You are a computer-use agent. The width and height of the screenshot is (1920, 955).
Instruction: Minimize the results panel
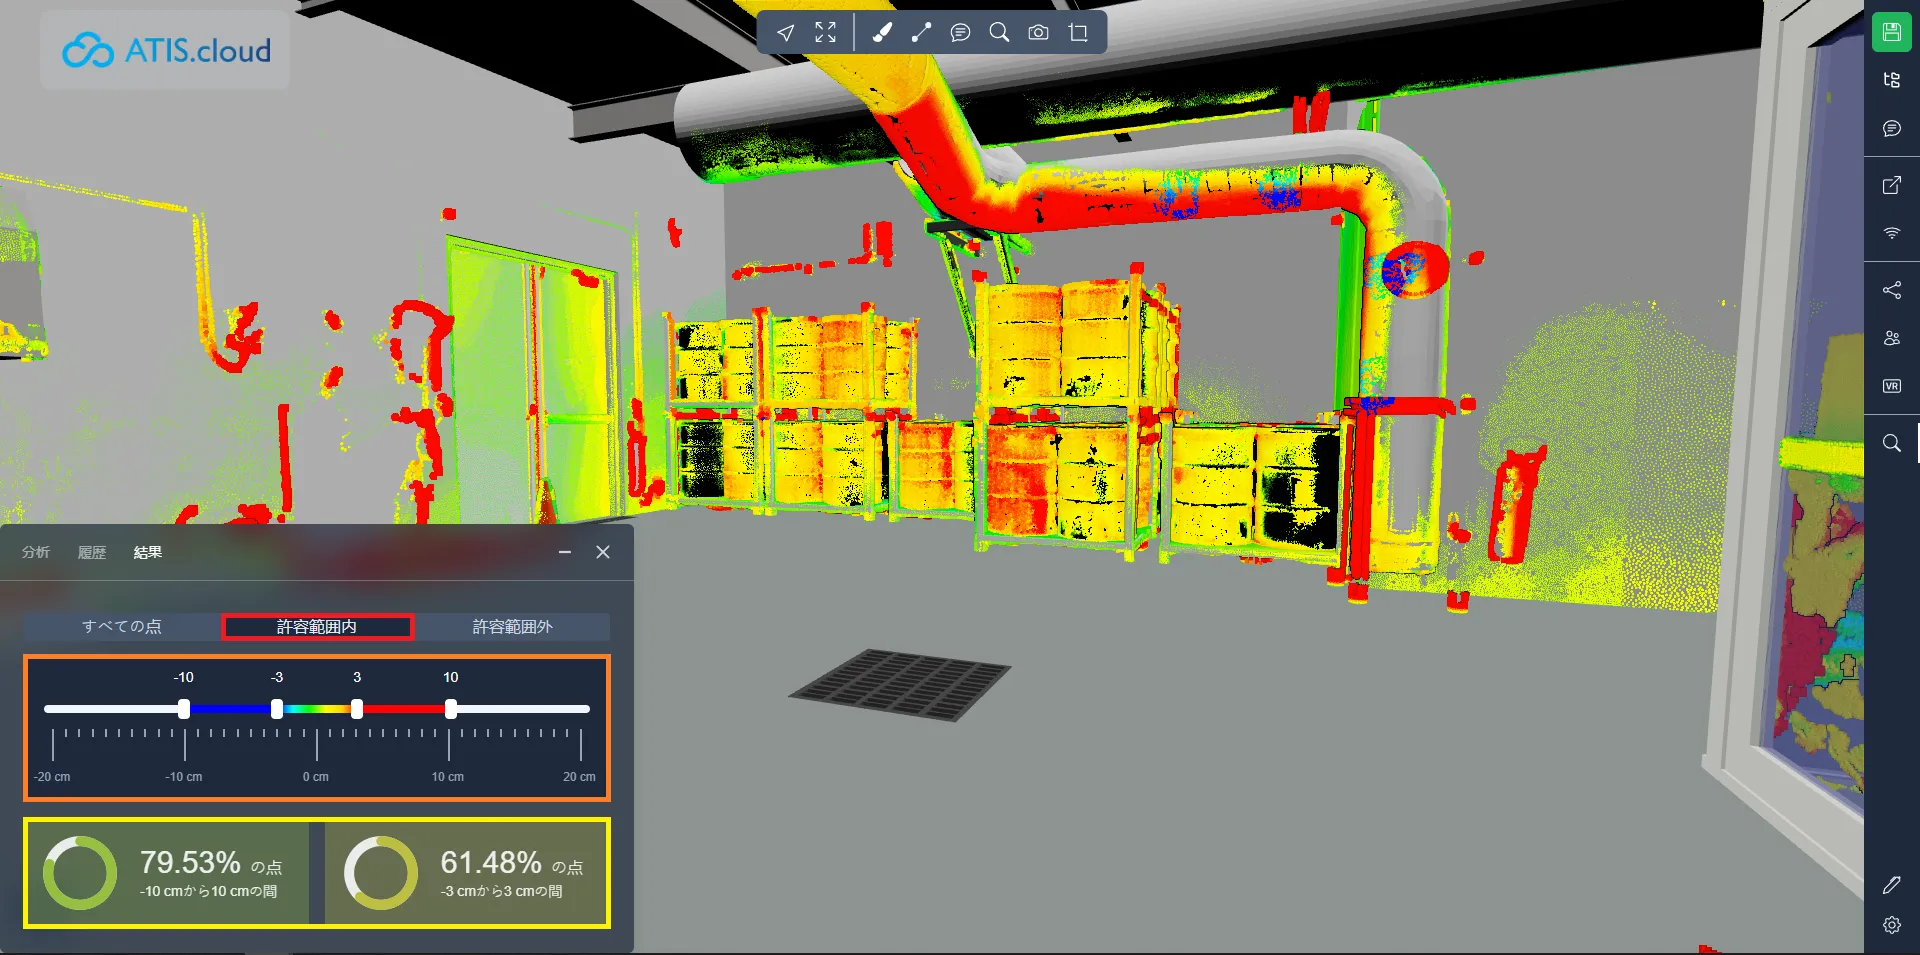[565, 552]
